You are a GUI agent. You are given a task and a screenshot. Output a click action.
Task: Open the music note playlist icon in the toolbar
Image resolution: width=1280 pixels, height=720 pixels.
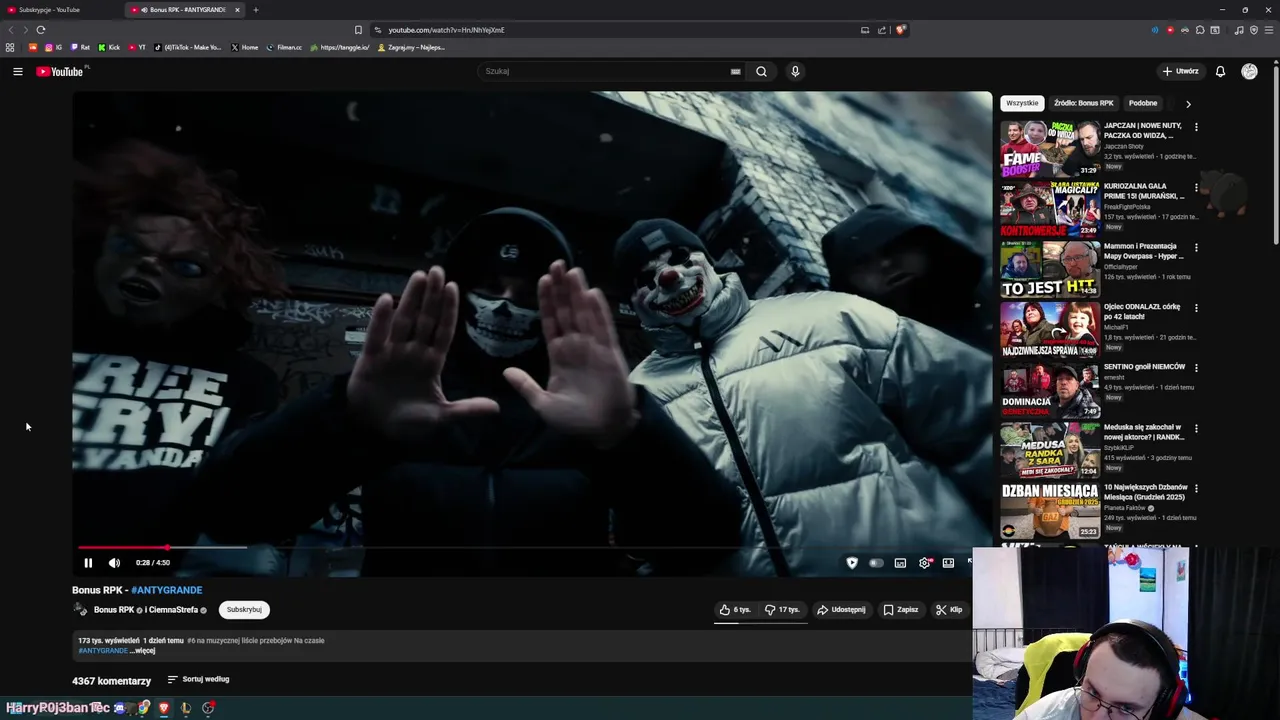coord(1239,30)
